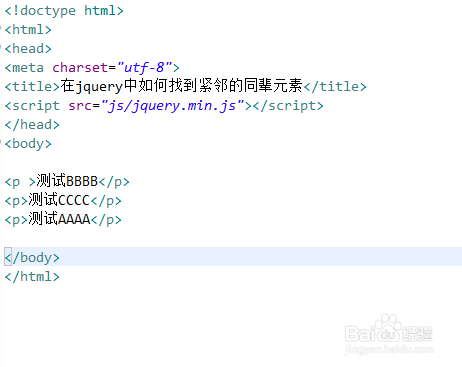Click the text 测试CCCC
This screenshot has width=462, height=367.
(x=59, y=200)
